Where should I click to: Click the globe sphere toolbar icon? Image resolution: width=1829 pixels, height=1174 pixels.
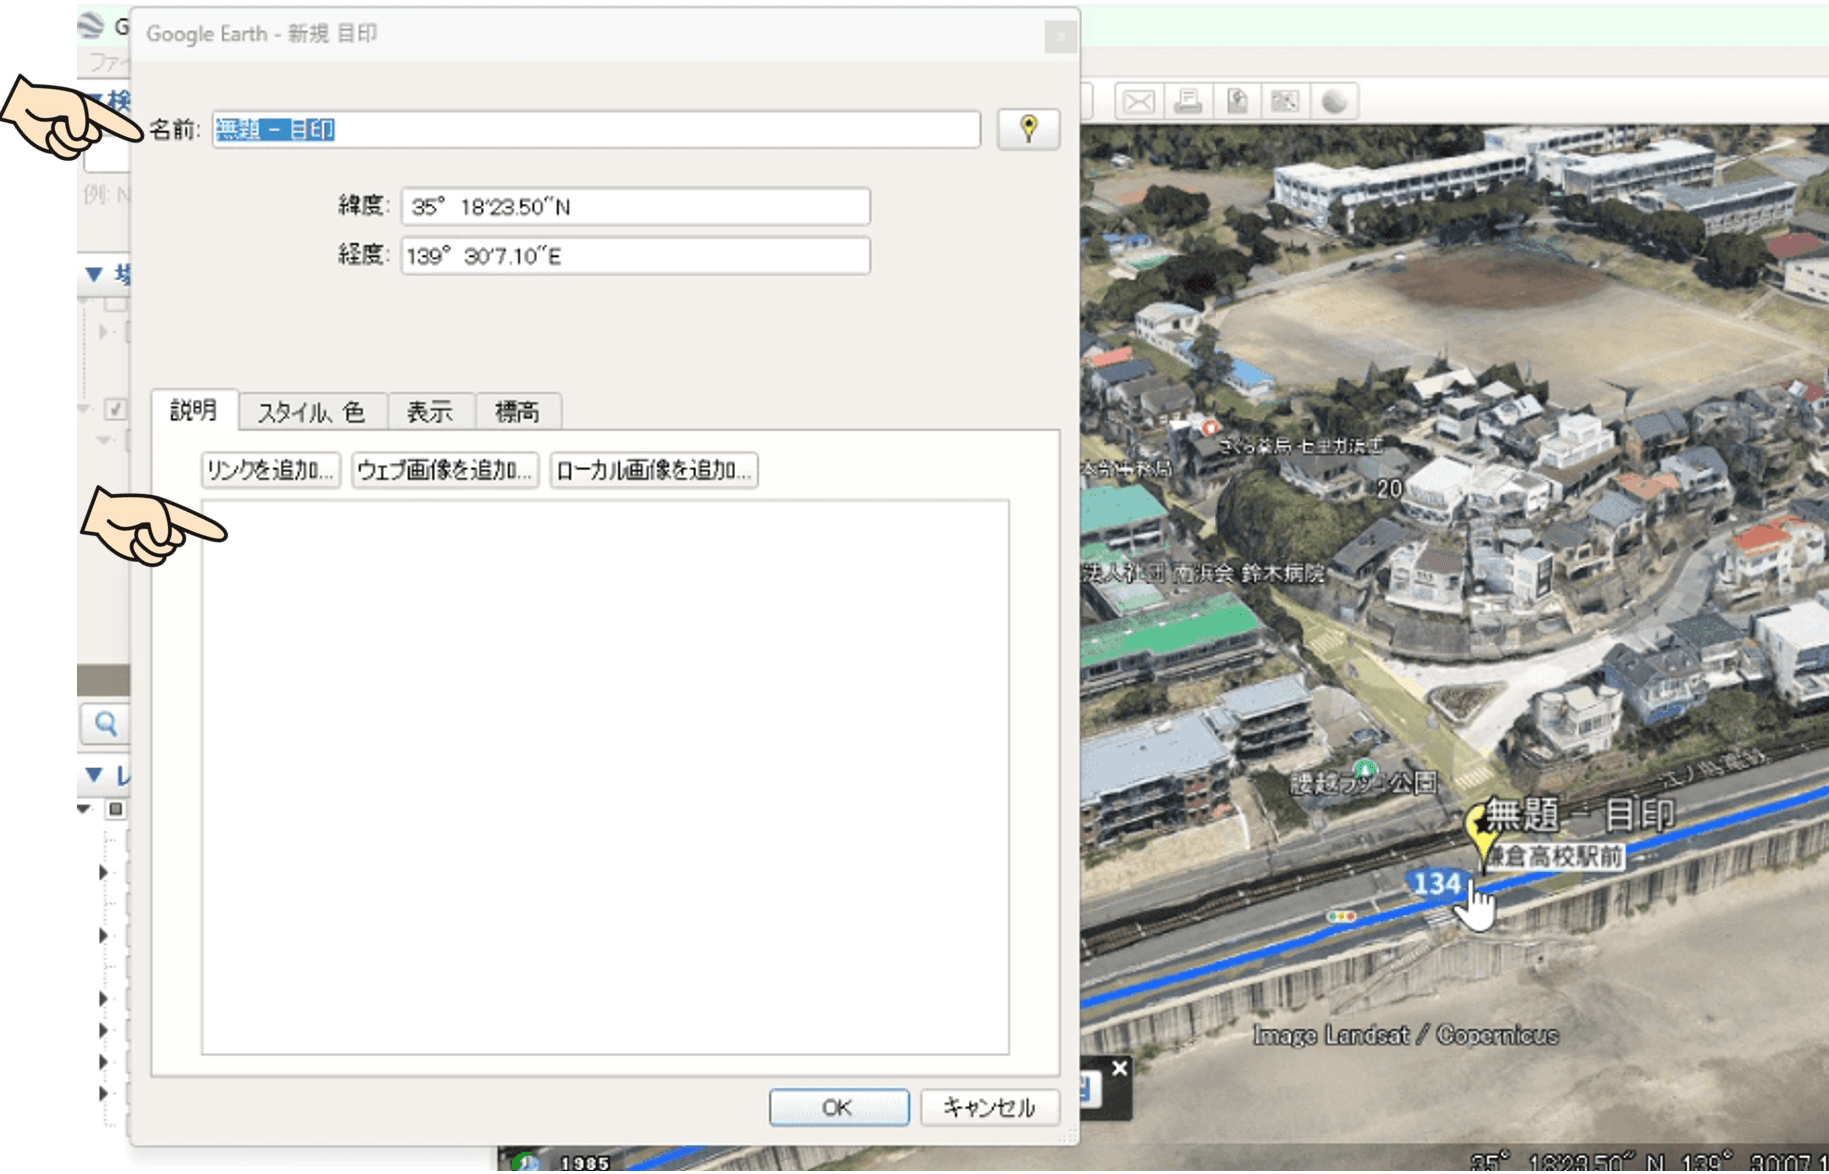(1334, 101)
